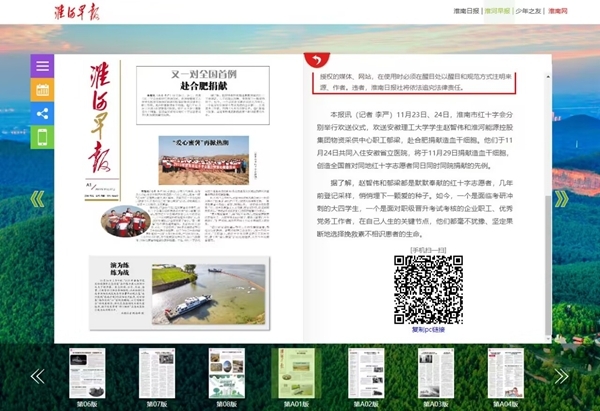Open the 淮南网 header link

[558, 11]
